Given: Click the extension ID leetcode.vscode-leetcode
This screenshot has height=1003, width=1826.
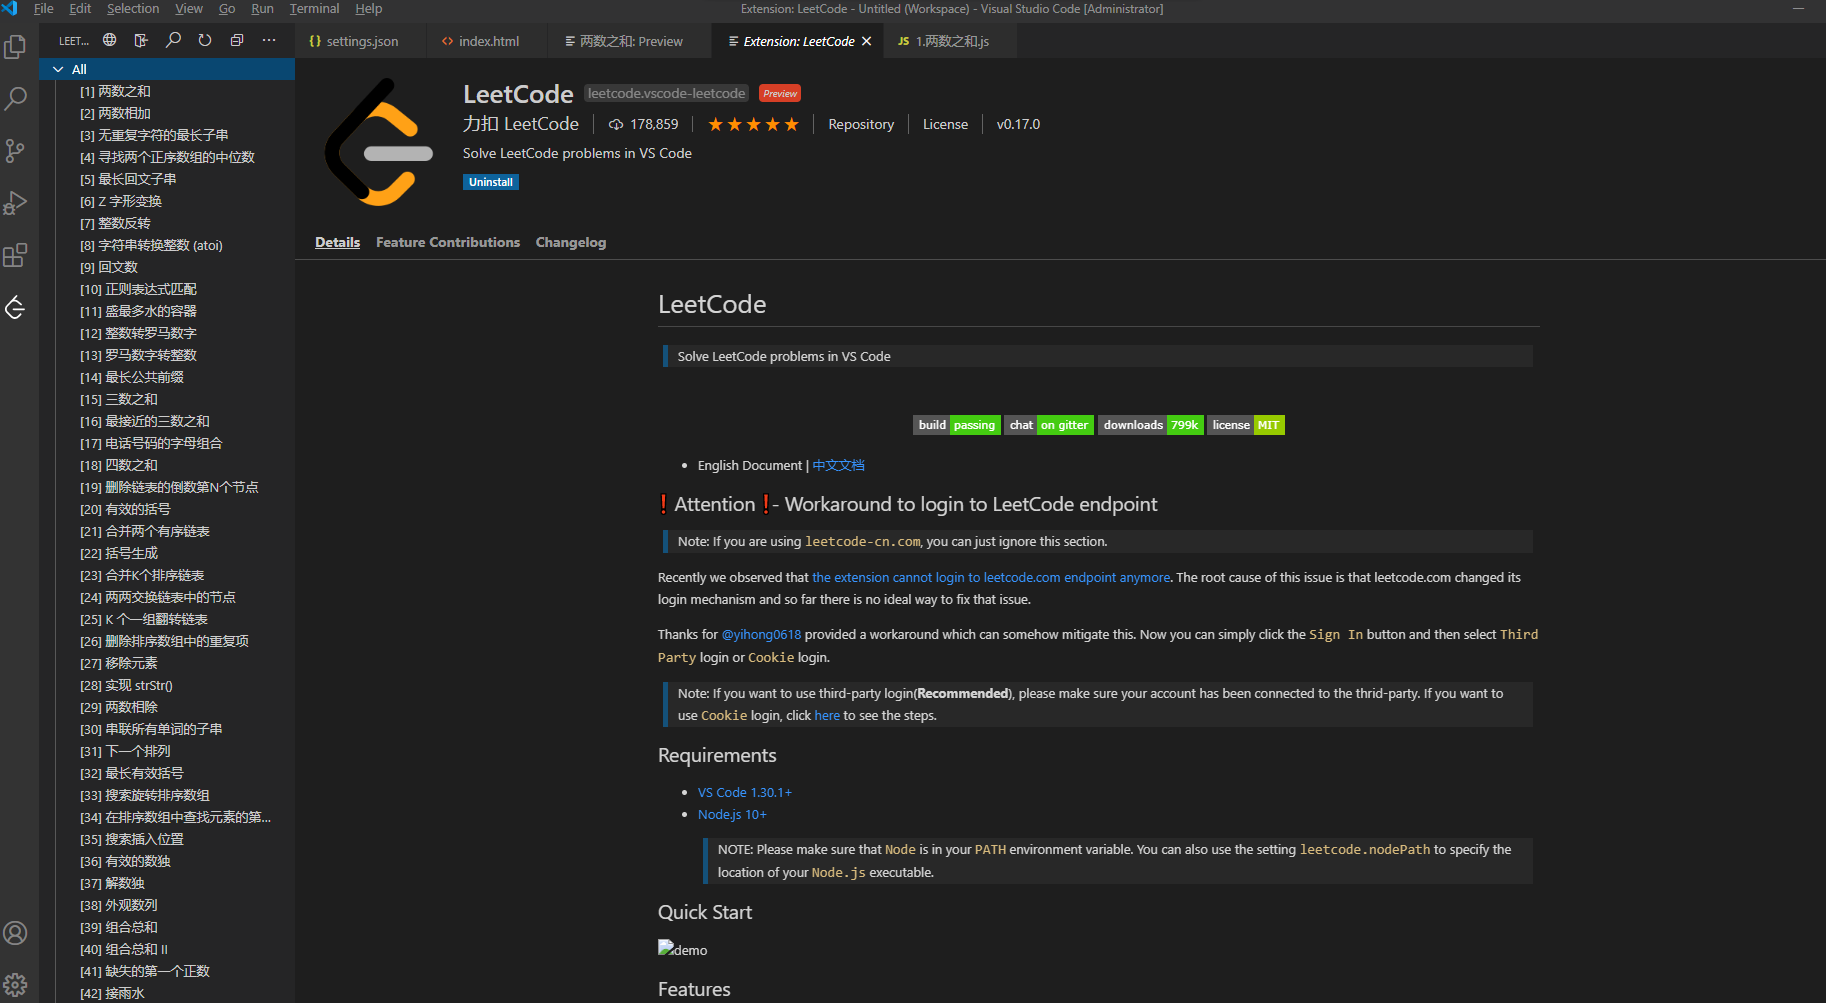Looking at the screenshot, I should pos(666,93).
